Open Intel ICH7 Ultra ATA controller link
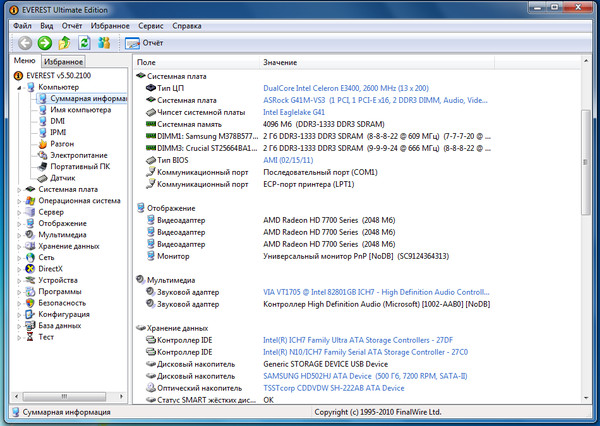 (358, 340)
